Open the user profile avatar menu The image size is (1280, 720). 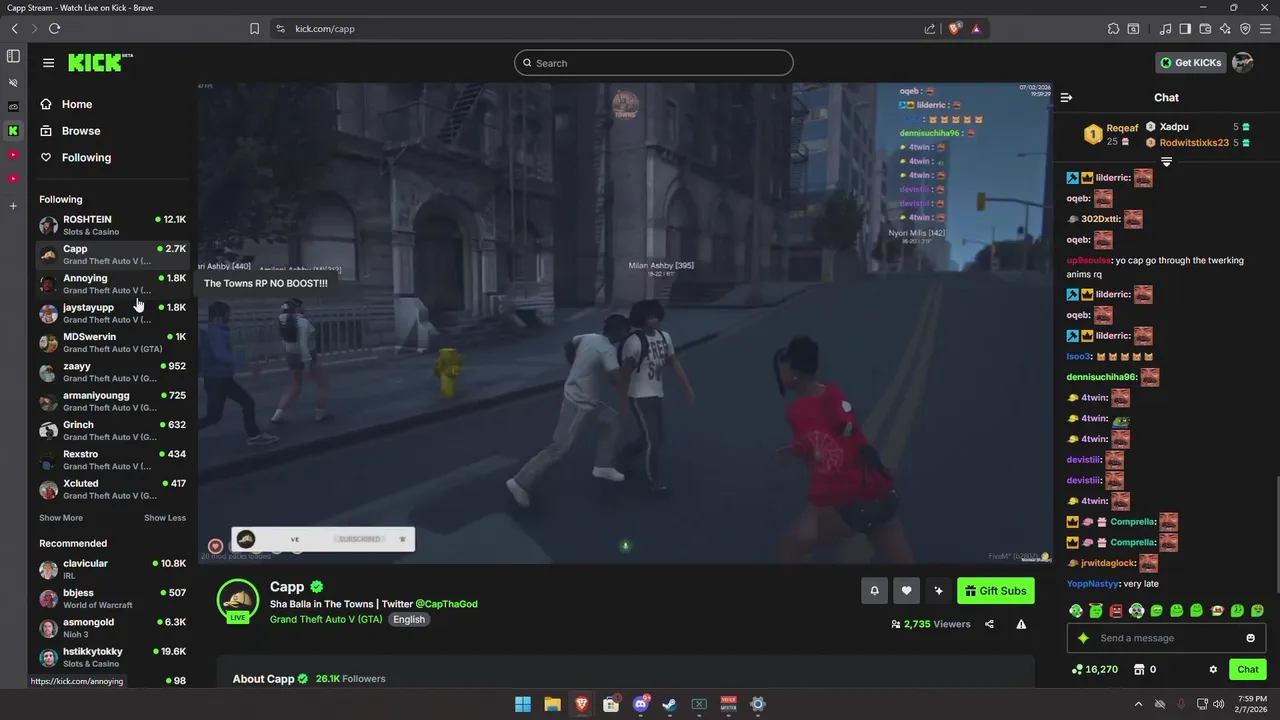(x=1243, y=63)
